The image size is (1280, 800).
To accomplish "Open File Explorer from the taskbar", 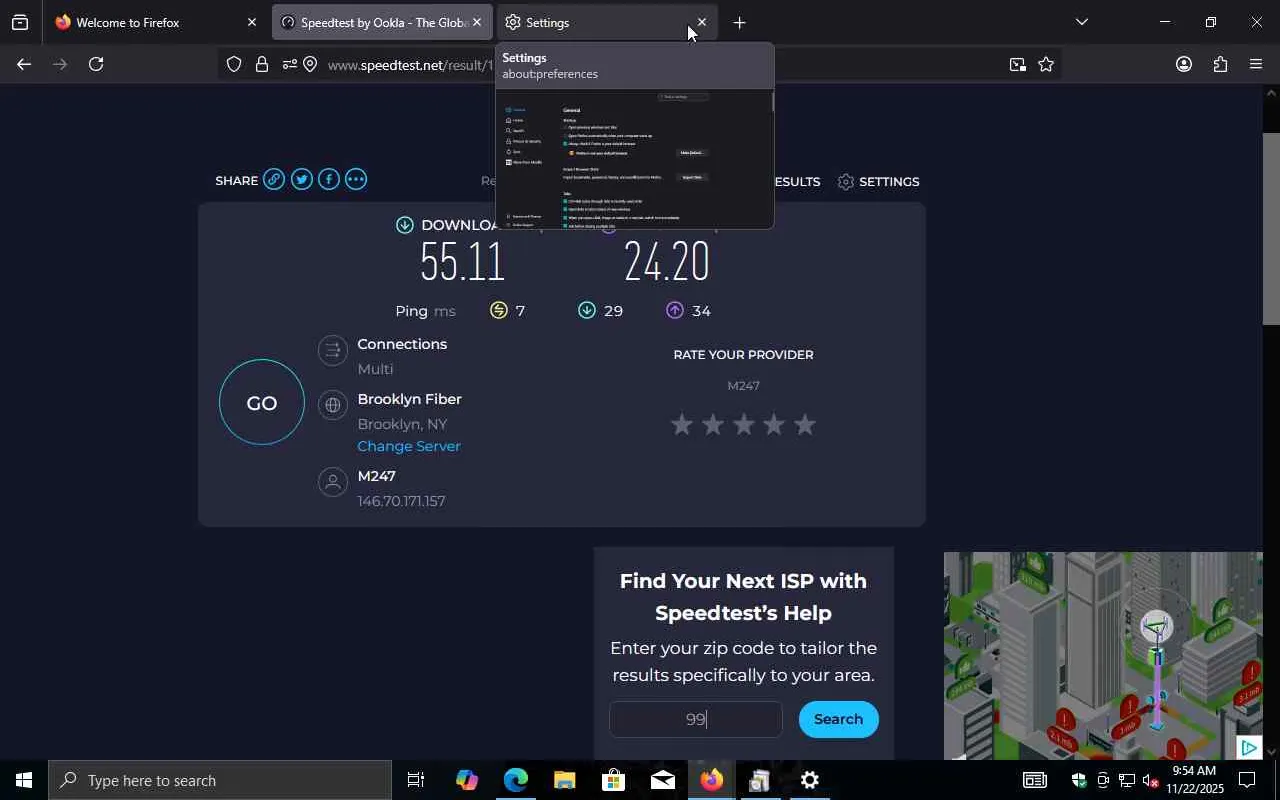I will 565,780.
